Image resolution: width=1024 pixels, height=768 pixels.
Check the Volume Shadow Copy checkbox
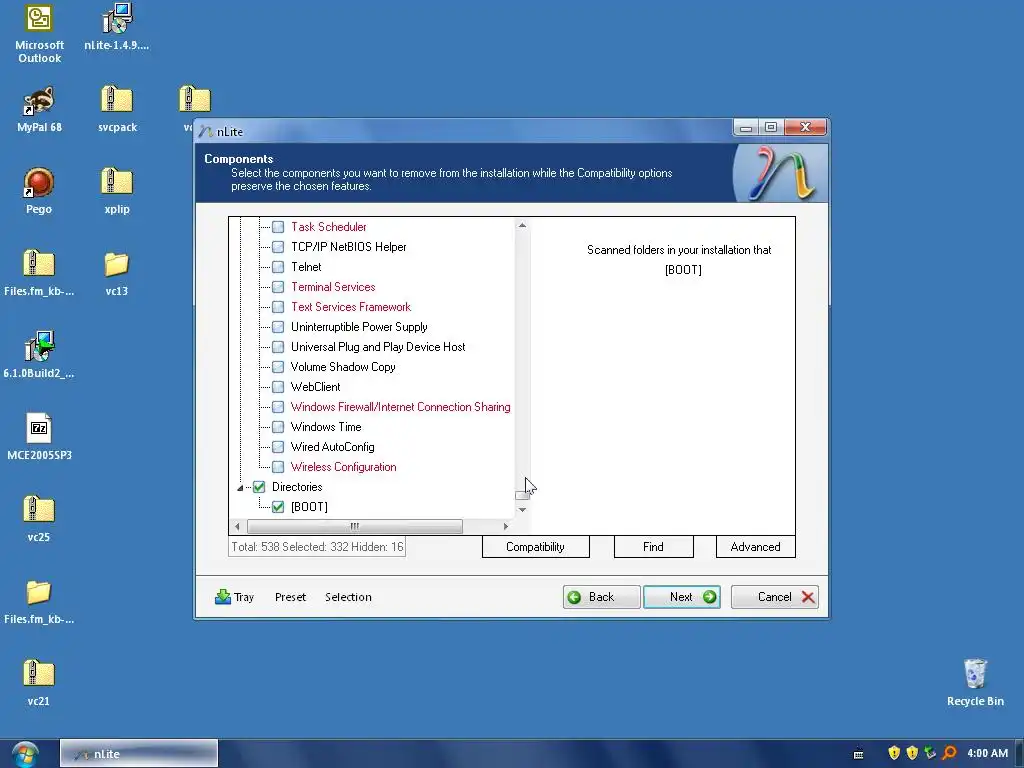coord(278,367)
